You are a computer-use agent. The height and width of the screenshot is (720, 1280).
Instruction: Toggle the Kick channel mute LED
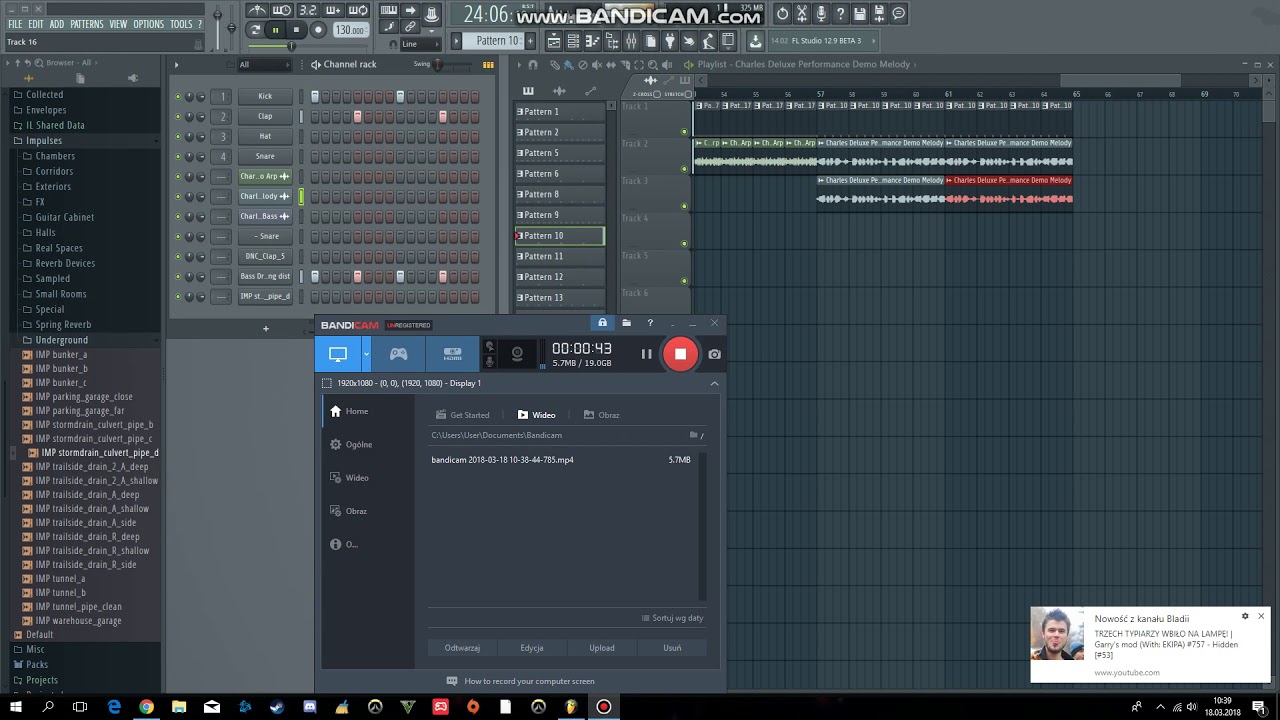click(x=178, y=97)
